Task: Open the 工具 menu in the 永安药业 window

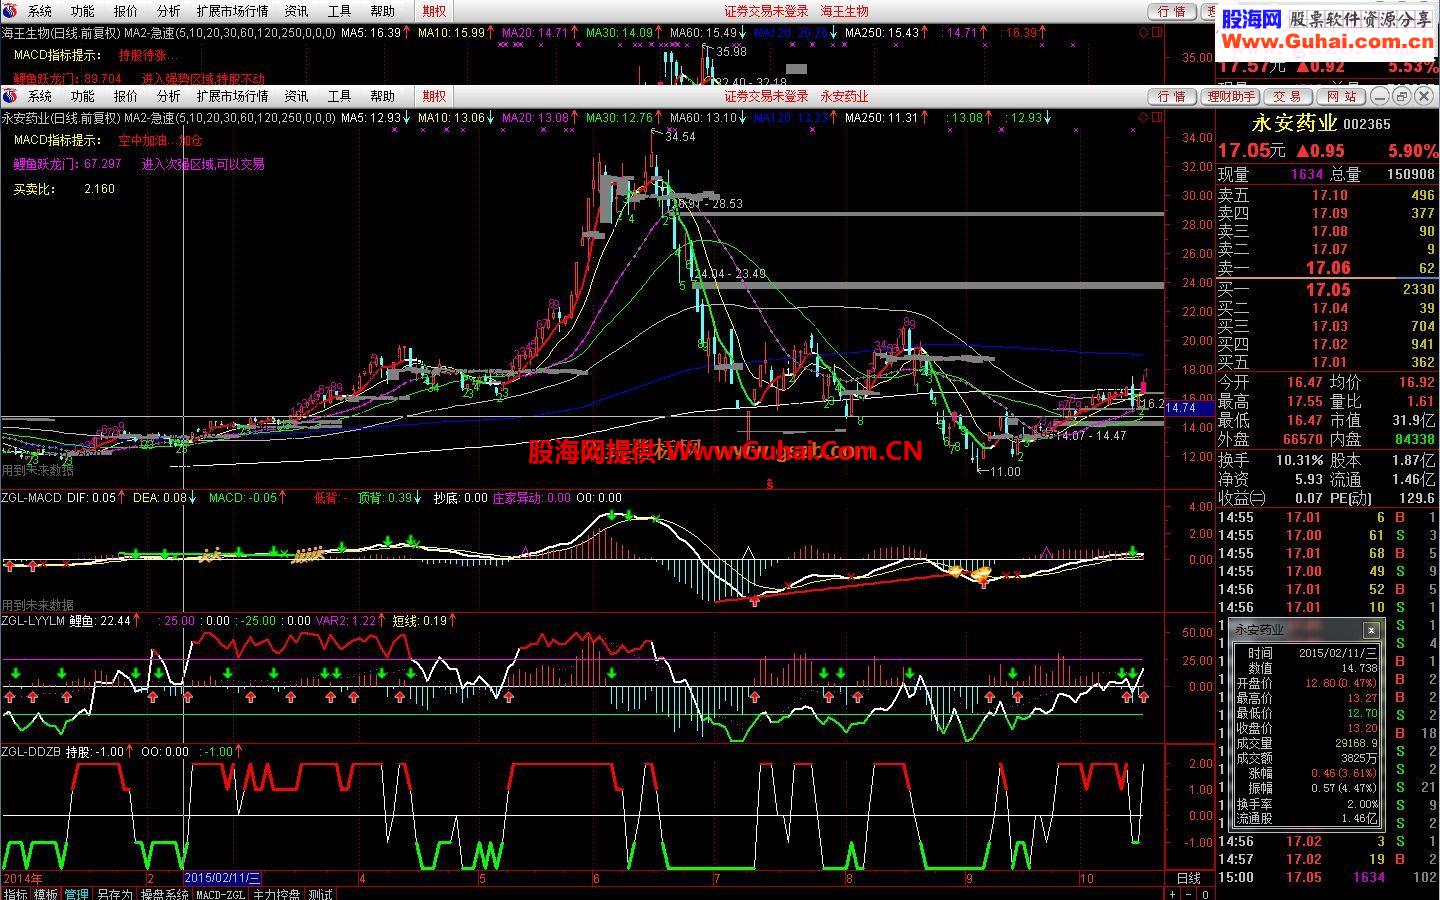Action: tap(340, 96)
